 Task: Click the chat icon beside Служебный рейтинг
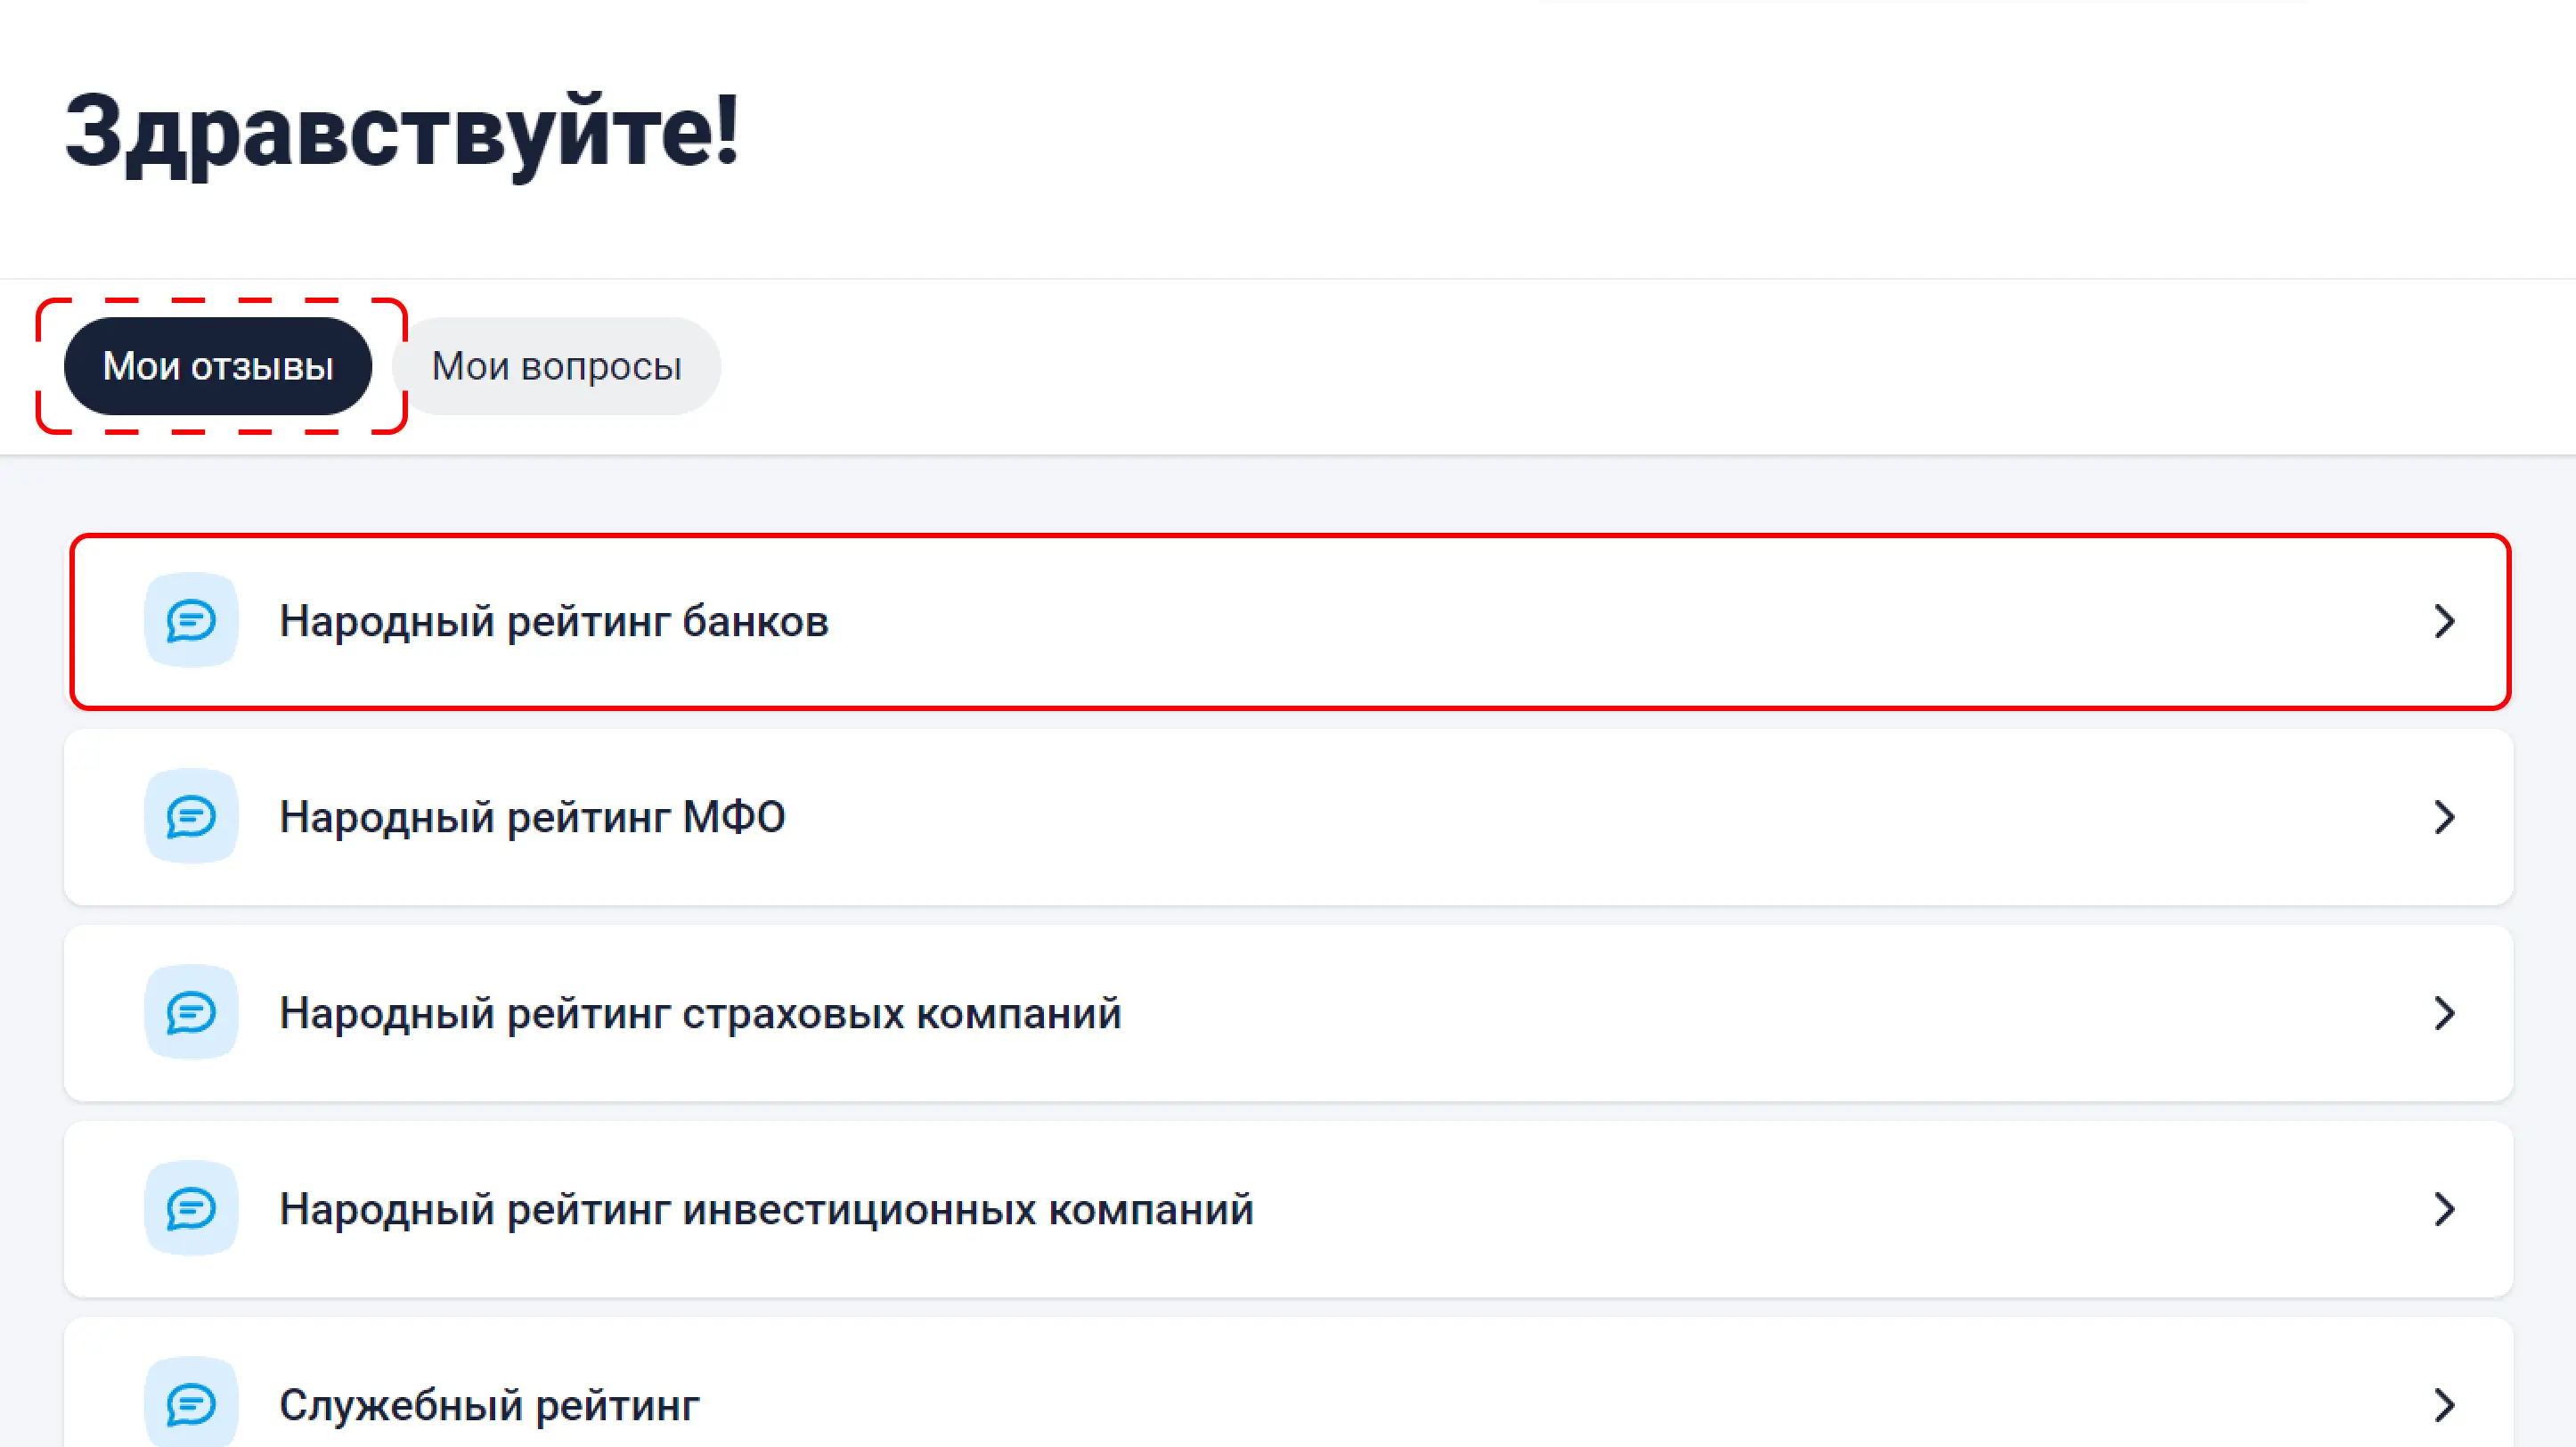(x=191, y=1404)
